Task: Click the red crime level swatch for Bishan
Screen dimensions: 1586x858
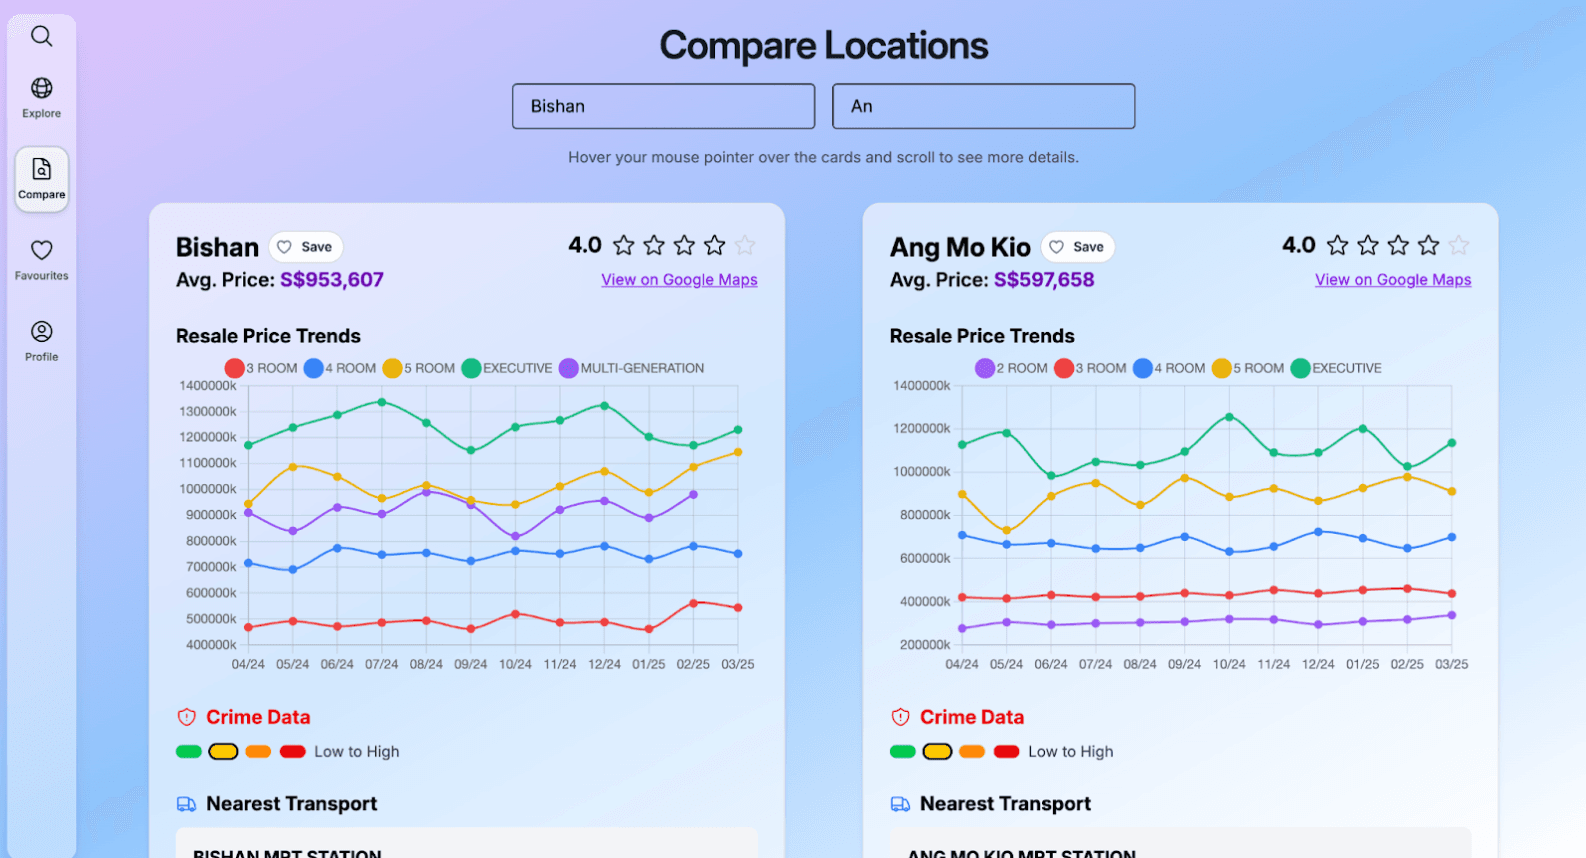Action: (293, 752)
